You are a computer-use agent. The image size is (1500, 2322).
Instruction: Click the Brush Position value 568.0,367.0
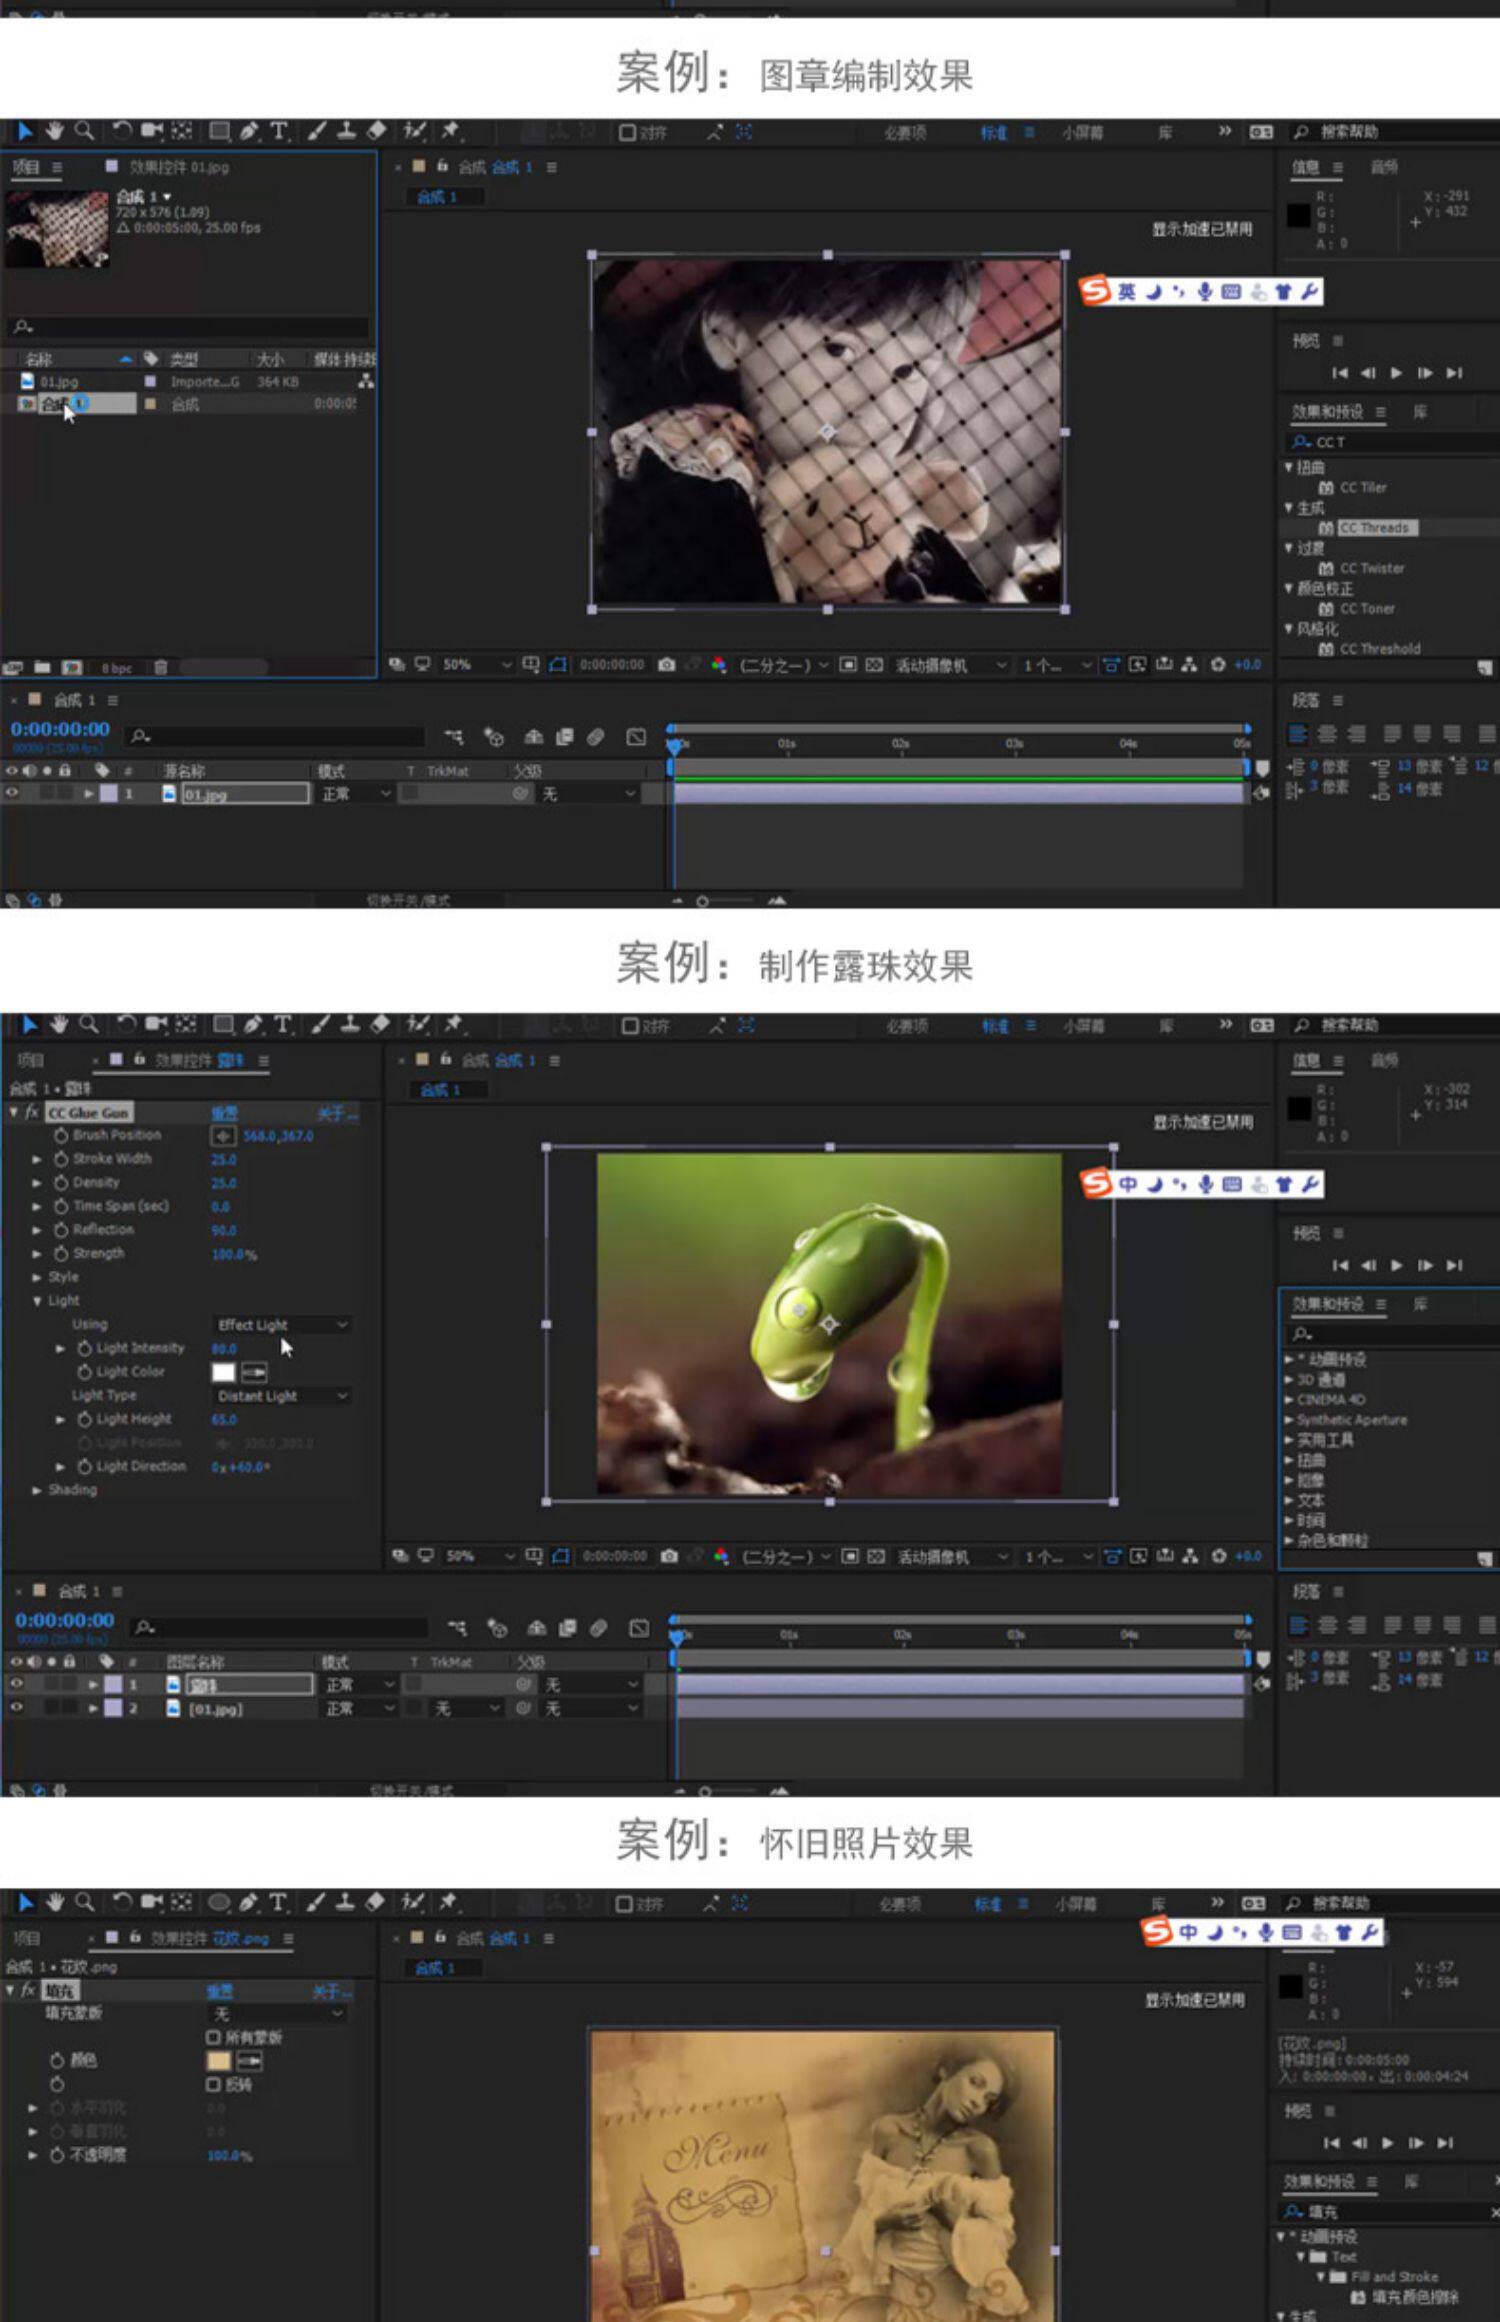click(278, 1136)
